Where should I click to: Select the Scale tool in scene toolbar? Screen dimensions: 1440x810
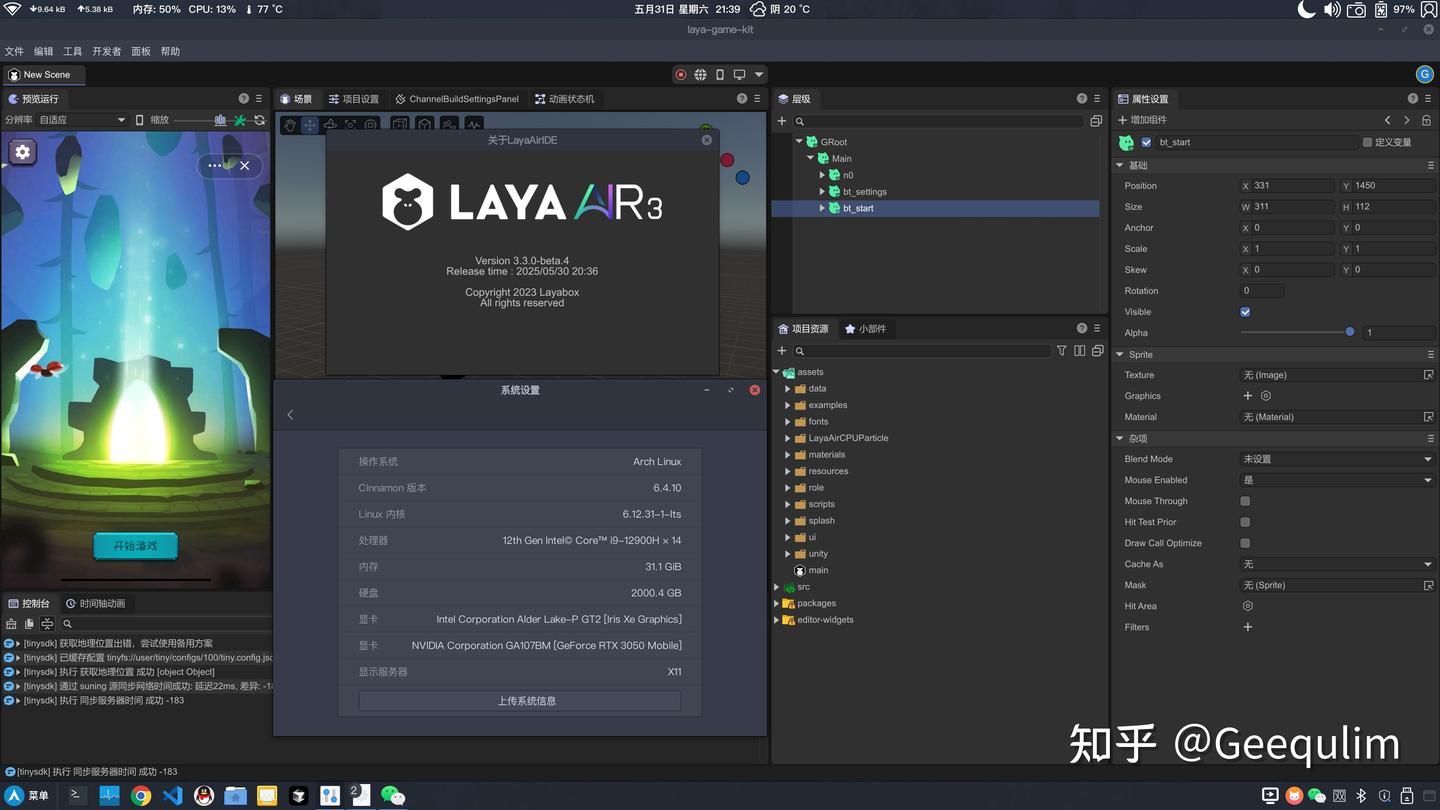(x=352, y=124)
